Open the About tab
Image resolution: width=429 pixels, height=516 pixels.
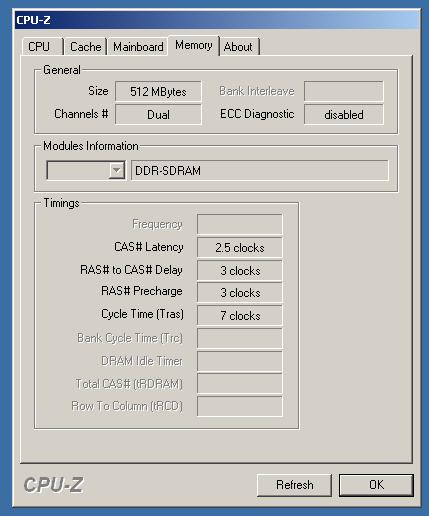click(x=239, y=47)
